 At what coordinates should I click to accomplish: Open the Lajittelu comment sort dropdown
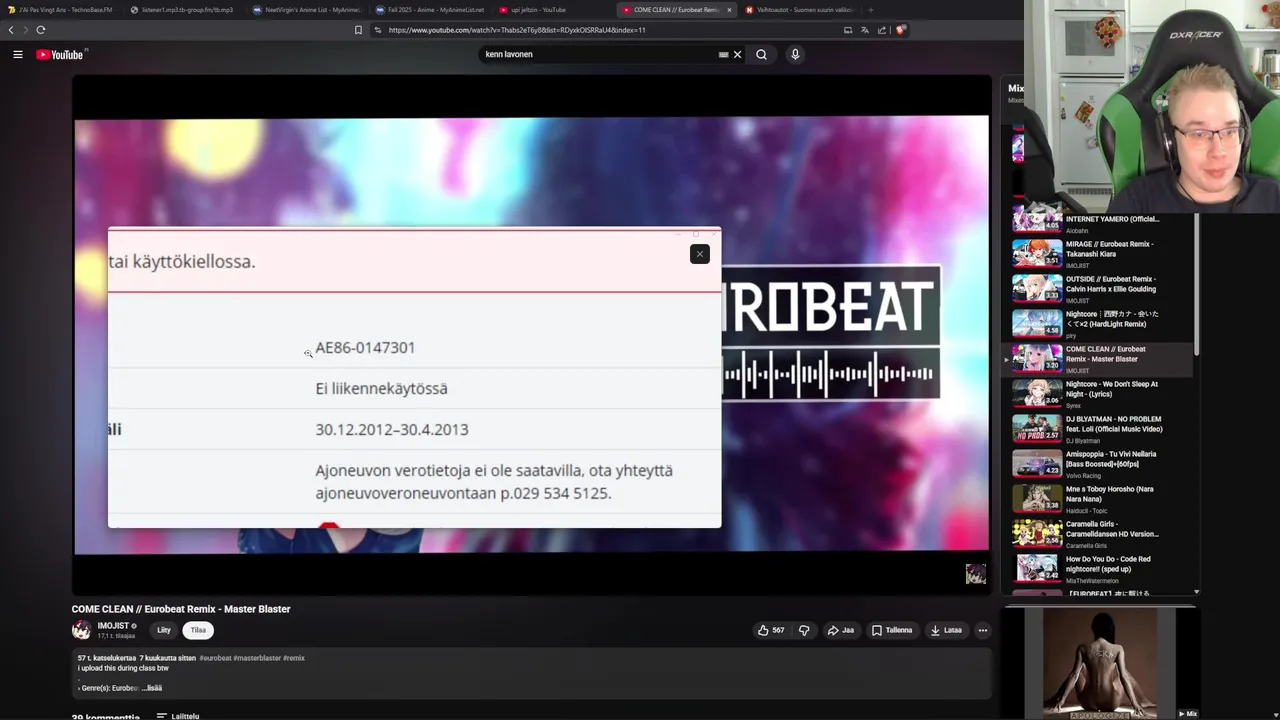178,716
